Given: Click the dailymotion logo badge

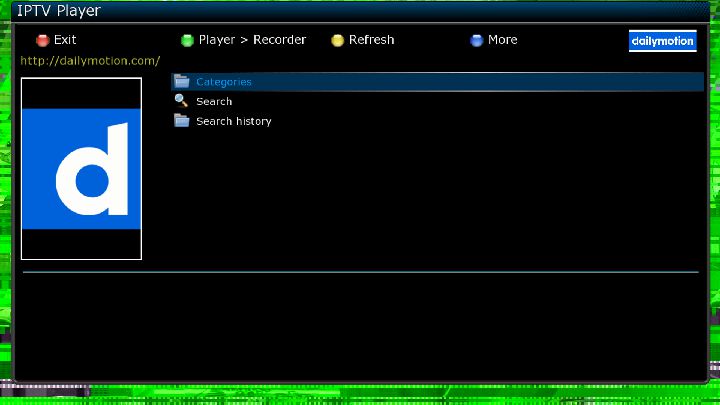Looking at the screenshot, I should click(663, 41).
